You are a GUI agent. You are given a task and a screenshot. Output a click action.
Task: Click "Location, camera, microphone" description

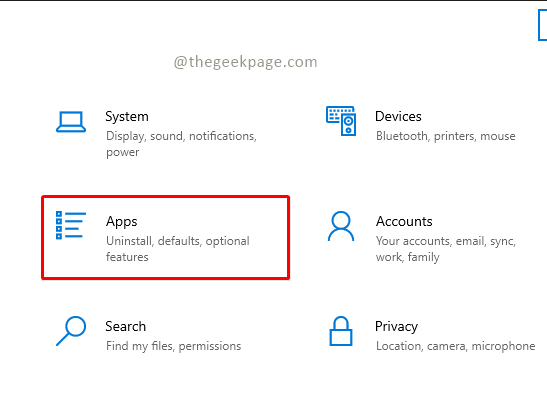click(x=455, y=346)
